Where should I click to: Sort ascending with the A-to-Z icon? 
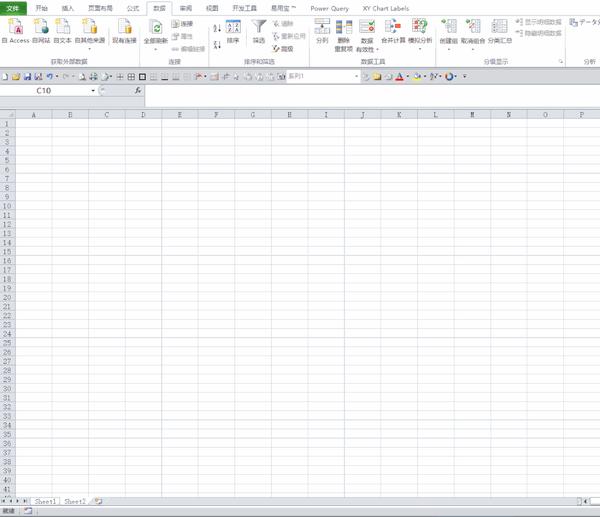217,28
